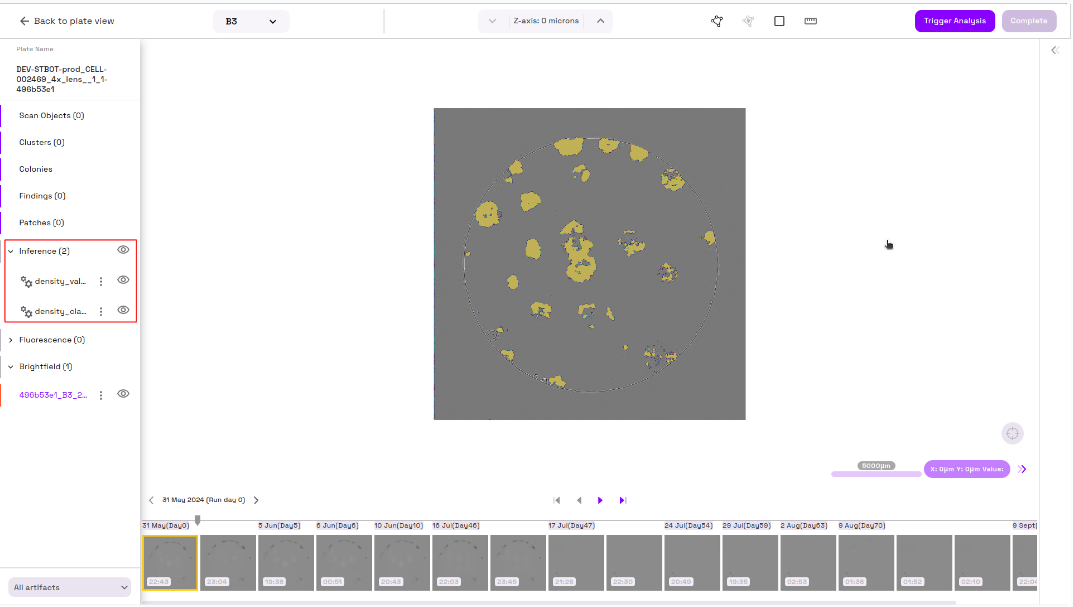Select Colonies in the sidebar
Screen dimensions: 1073x607
coord(36,169)
